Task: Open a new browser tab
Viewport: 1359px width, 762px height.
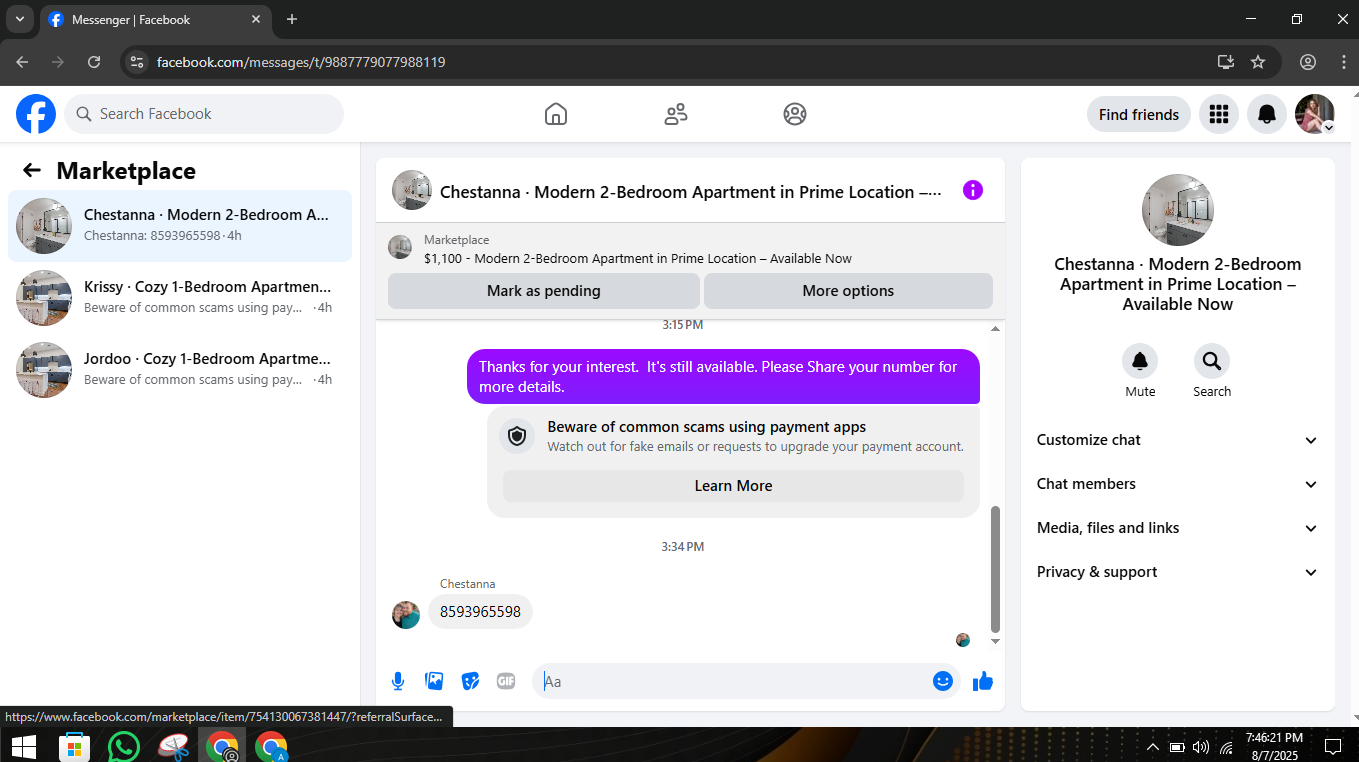Action: (x=292, y=19)
